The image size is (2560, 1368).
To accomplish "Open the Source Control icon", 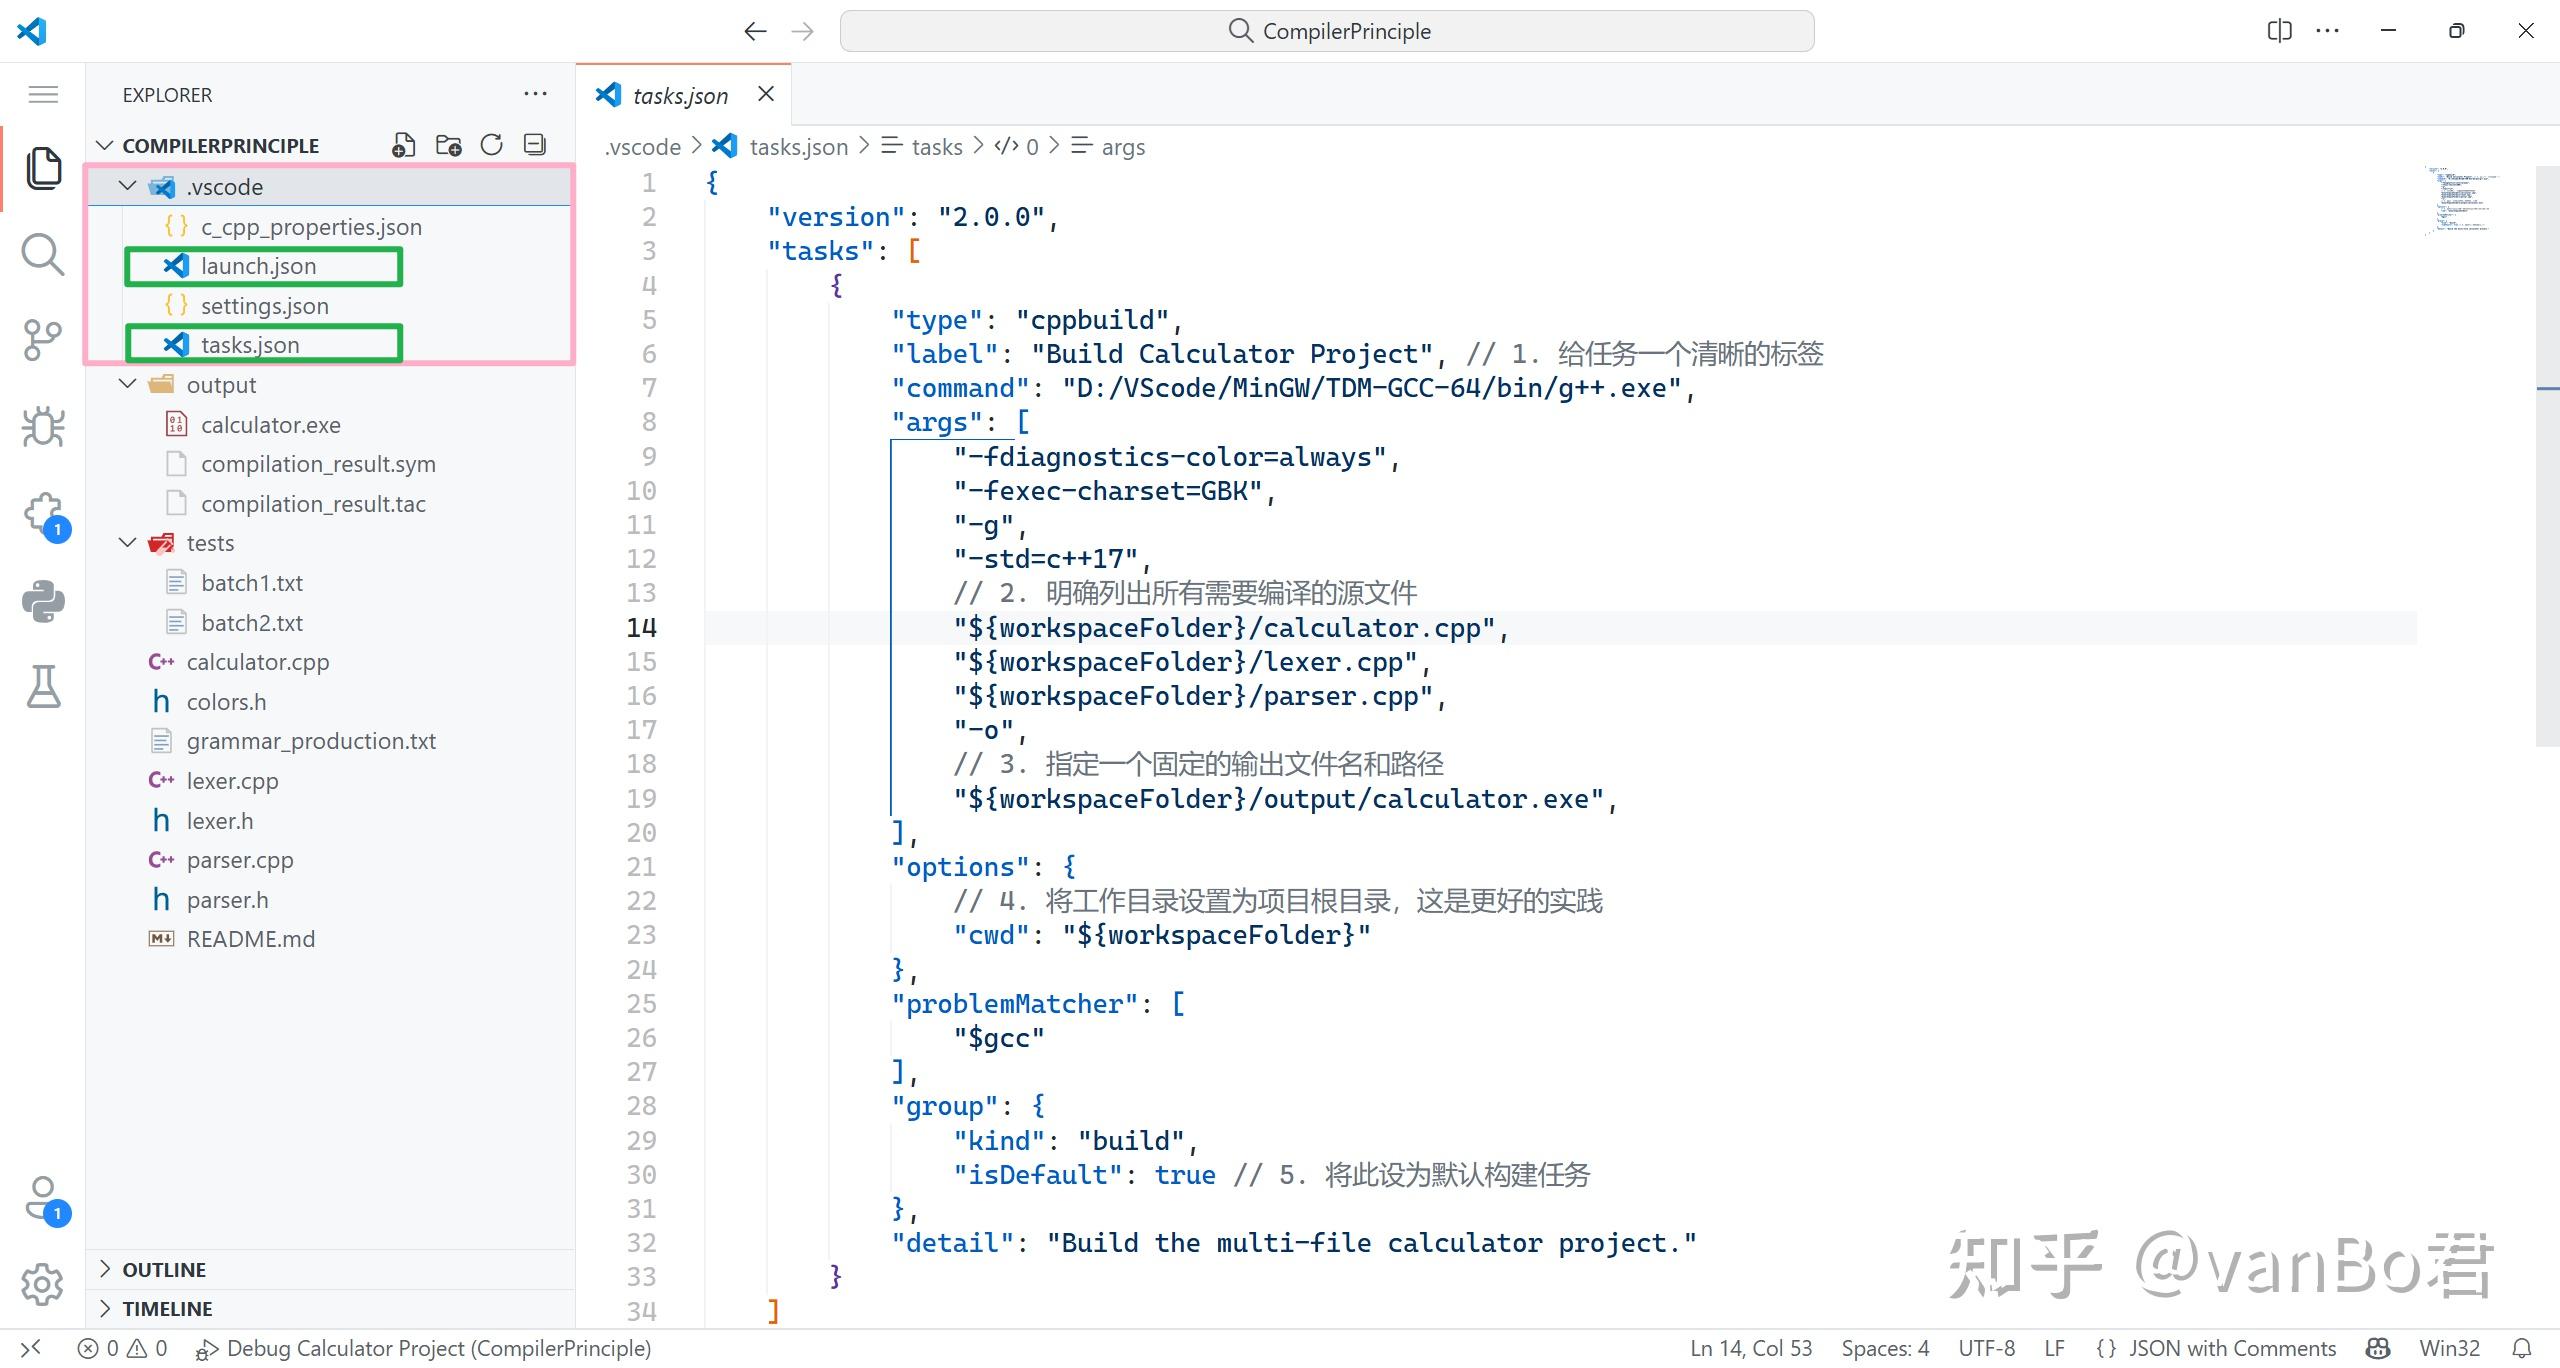I will coord(42,340).
